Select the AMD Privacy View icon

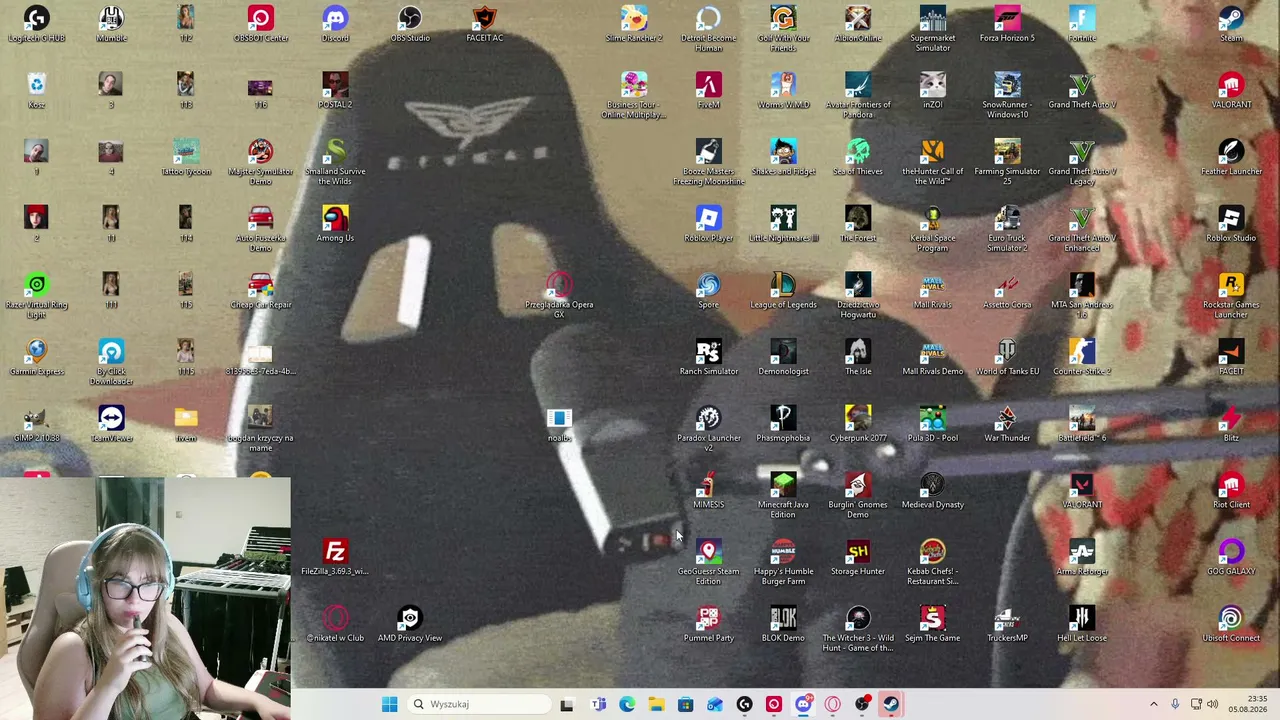(409, 625)
